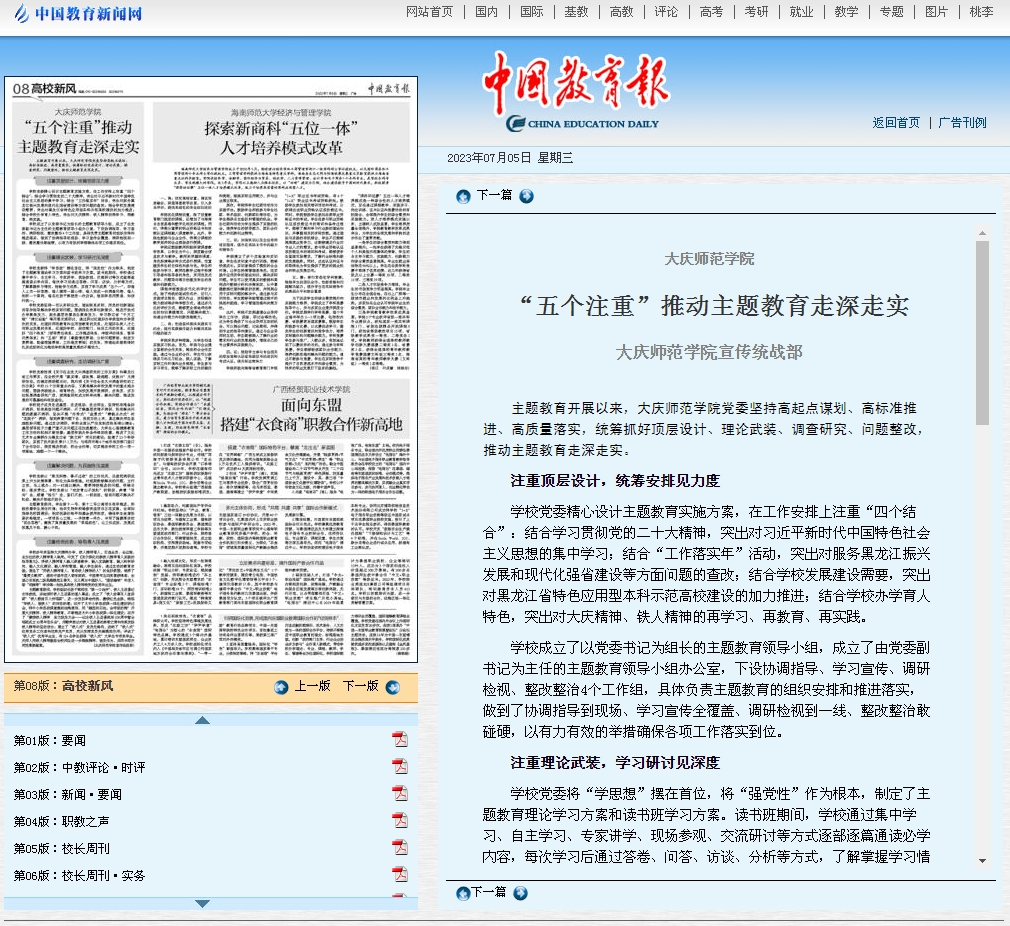Viewport: 1010px width, 926px height.
Task: Click the bottom 下一篇 link text
Action: pos(488,892)
